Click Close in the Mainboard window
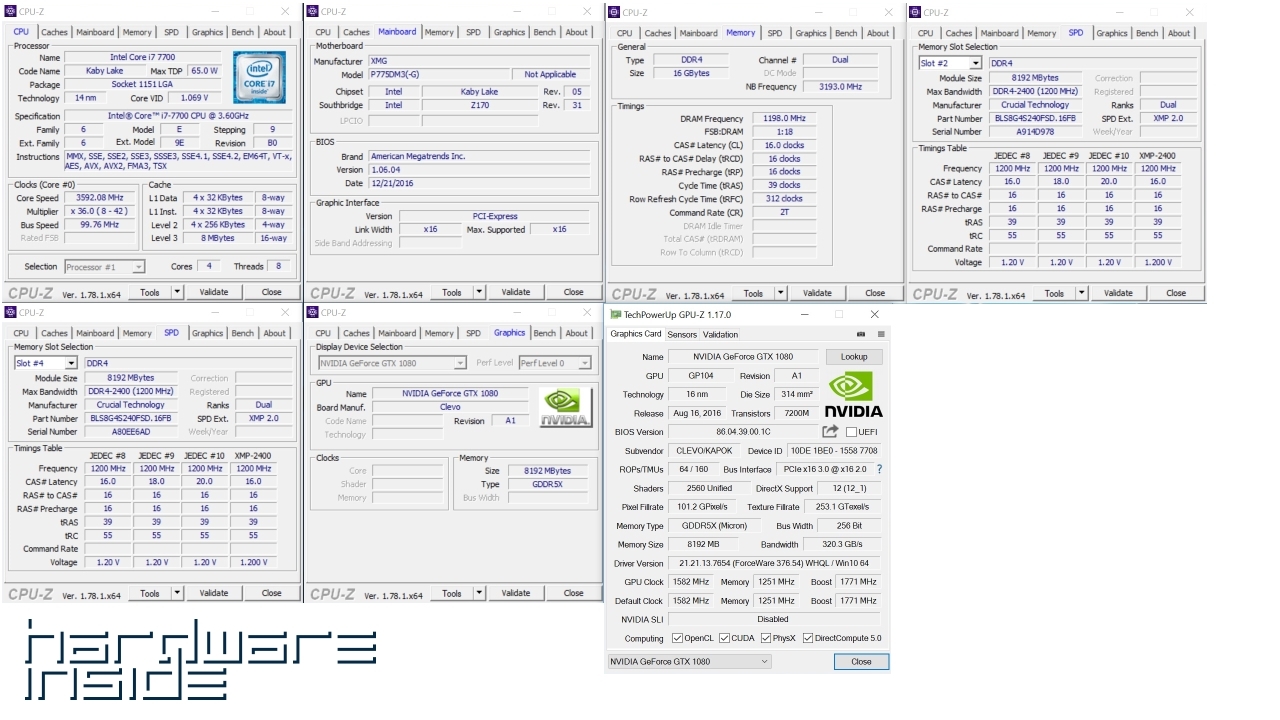 coord(573,293)
